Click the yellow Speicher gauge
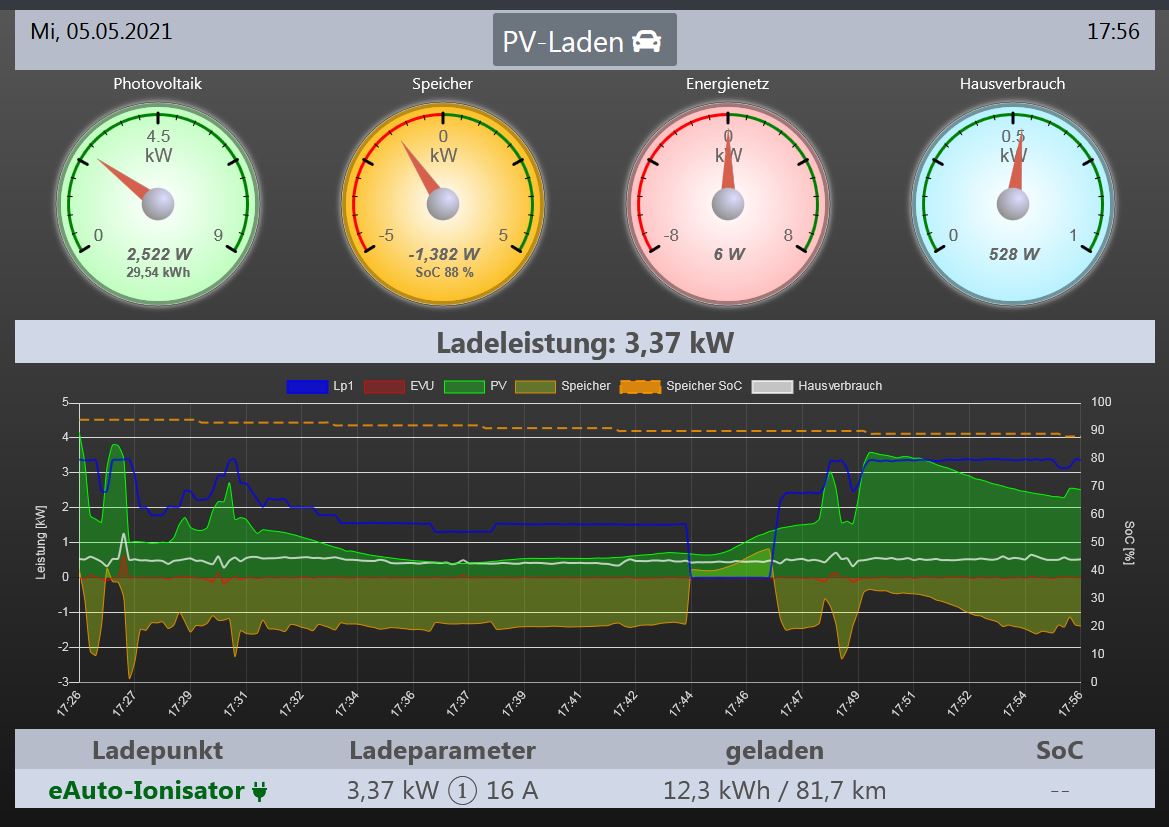 [443, 204]
